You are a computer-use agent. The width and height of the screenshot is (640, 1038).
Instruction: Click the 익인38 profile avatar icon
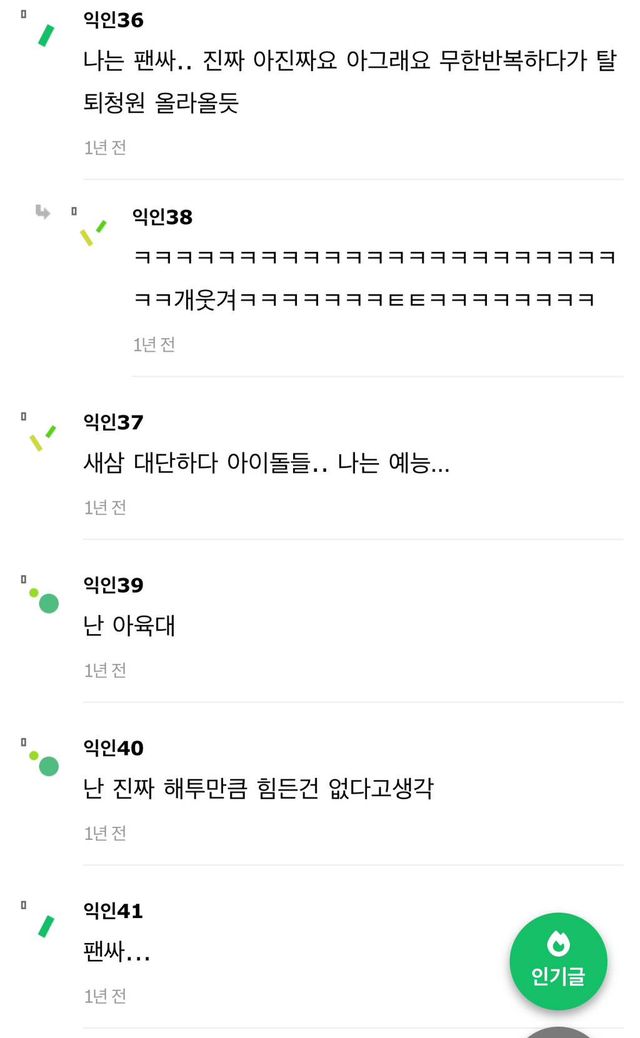(92, 232)
